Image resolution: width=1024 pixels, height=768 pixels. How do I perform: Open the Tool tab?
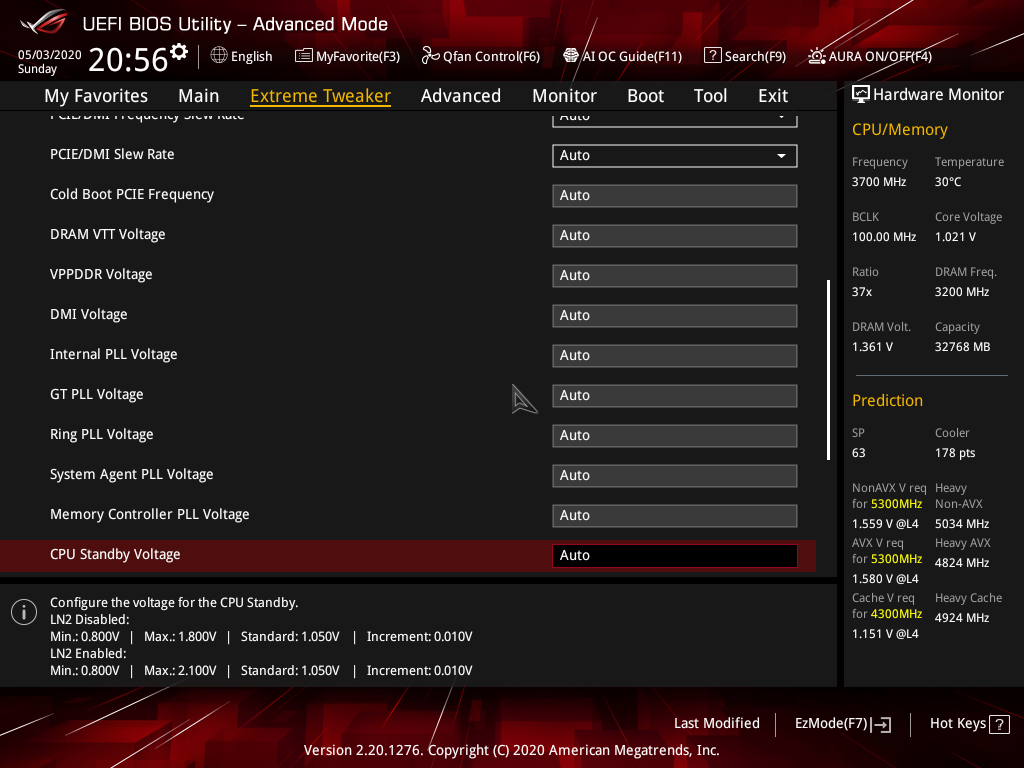click(x=710, y=96)
